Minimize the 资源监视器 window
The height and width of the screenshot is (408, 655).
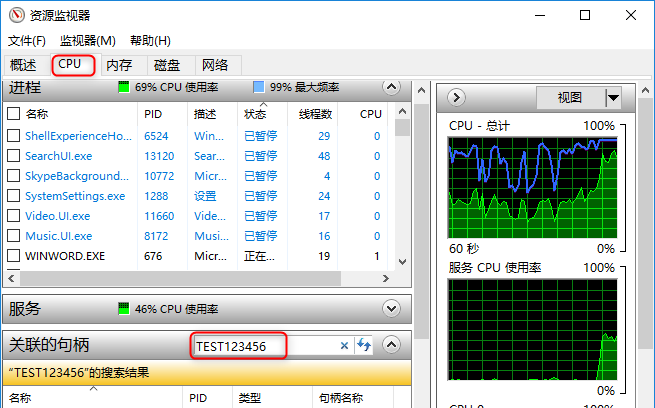point(540,15)
